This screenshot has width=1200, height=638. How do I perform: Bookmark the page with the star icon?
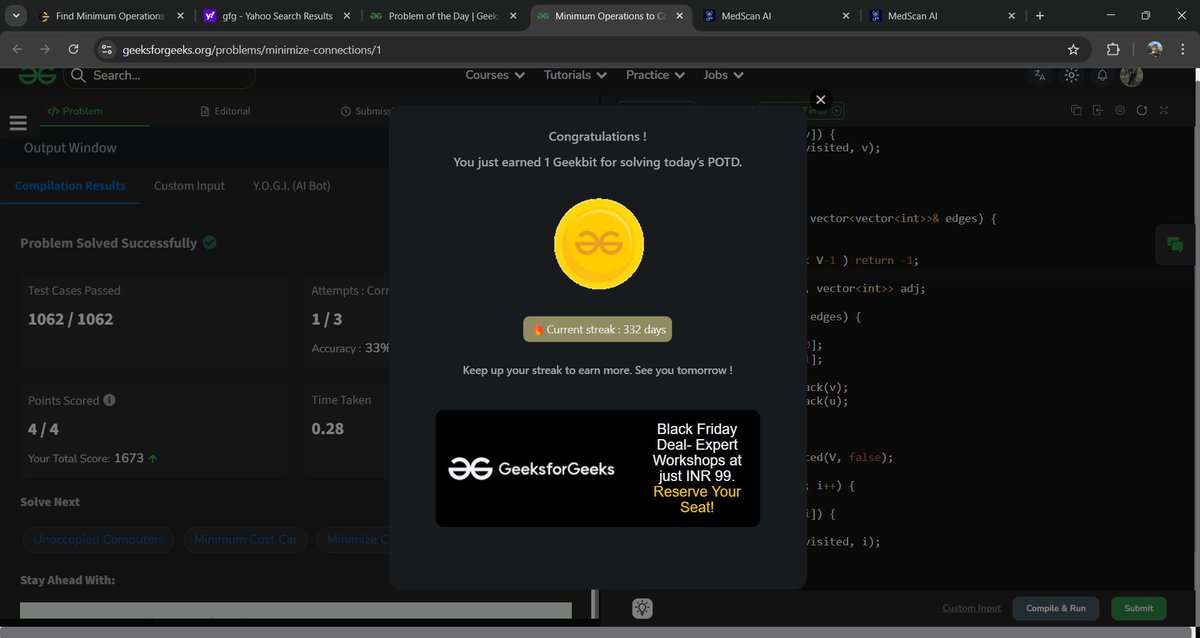point(1073,48)
